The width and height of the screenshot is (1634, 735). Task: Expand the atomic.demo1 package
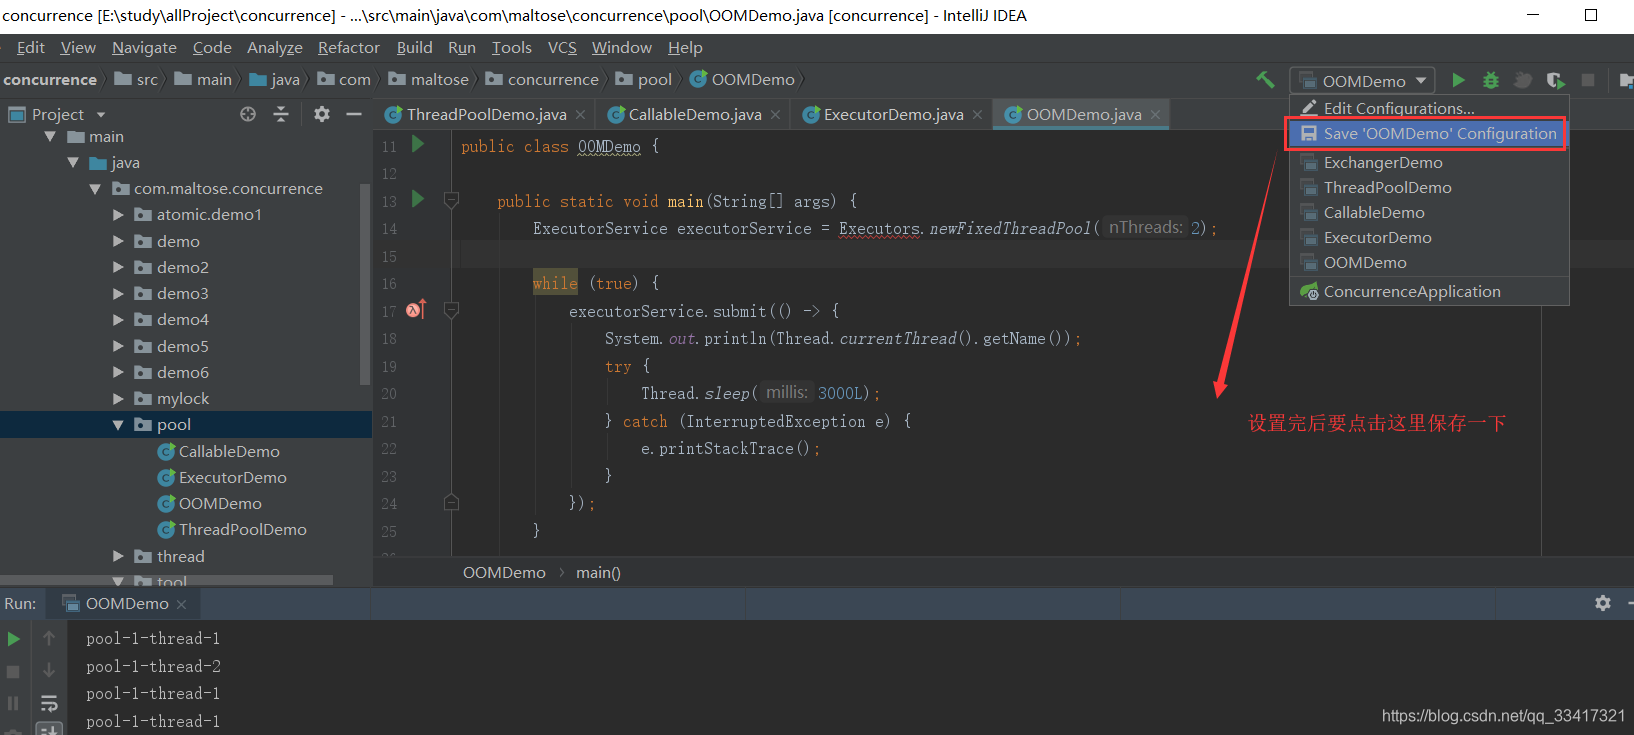click(118, 214)
